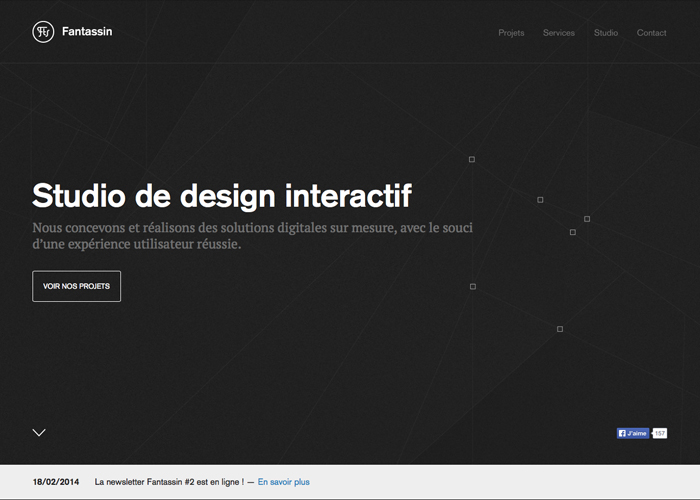Viewport: 700px width, 500px height.
Task: Open the Services menu item
Action: (558, 33)
